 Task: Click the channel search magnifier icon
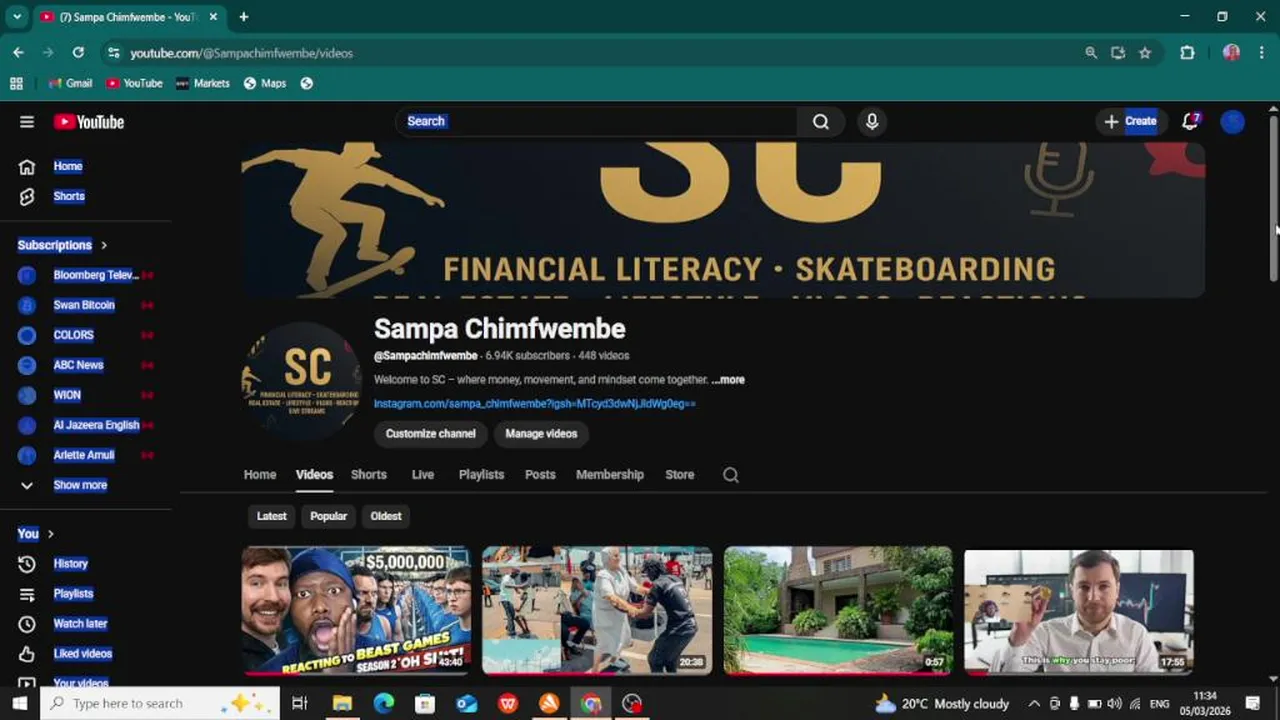(x=731, y=475)
